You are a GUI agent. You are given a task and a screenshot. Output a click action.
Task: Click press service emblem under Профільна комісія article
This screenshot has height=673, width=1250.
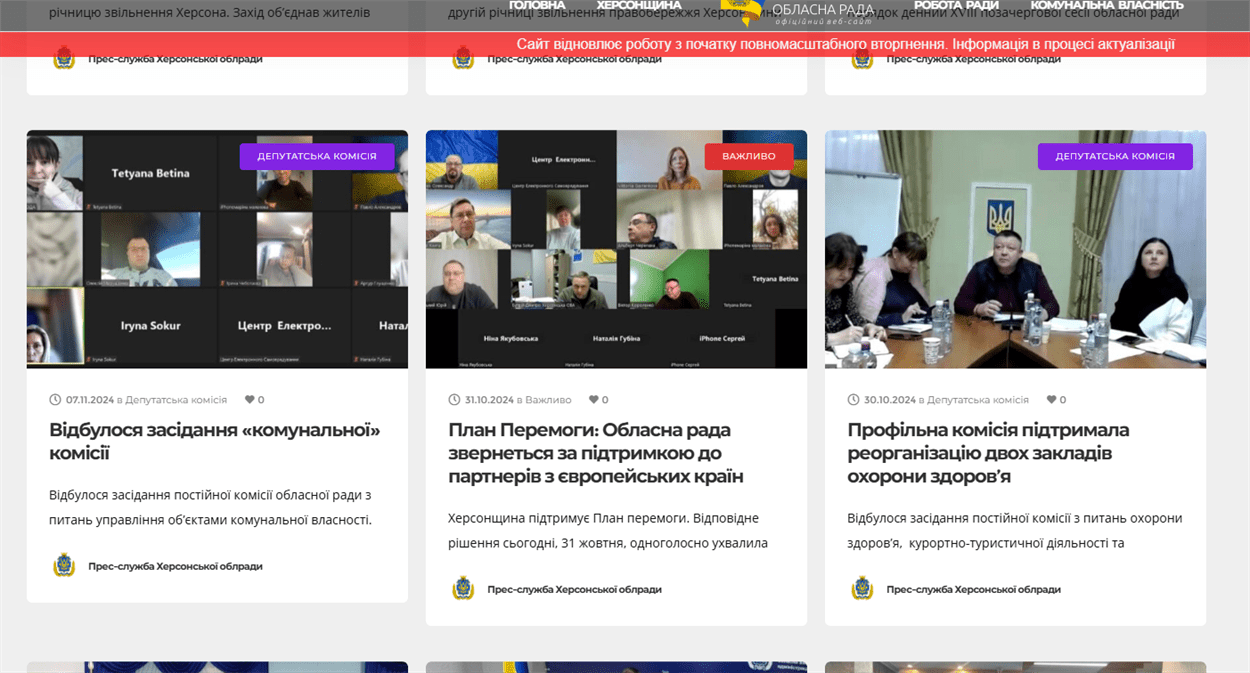click(862, 589)
